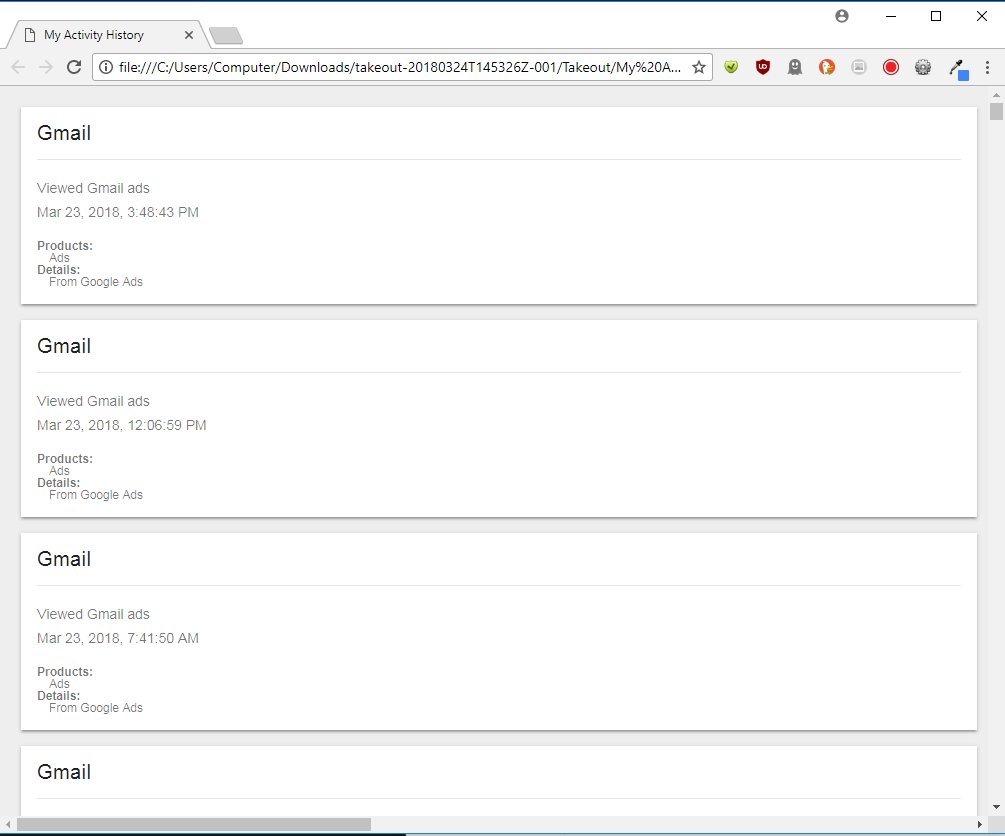The height and width of the screenshot is (836, 1005).
Task: Click 'Details:' label in the 12:06:59 PM card
Action: (58, 483)
